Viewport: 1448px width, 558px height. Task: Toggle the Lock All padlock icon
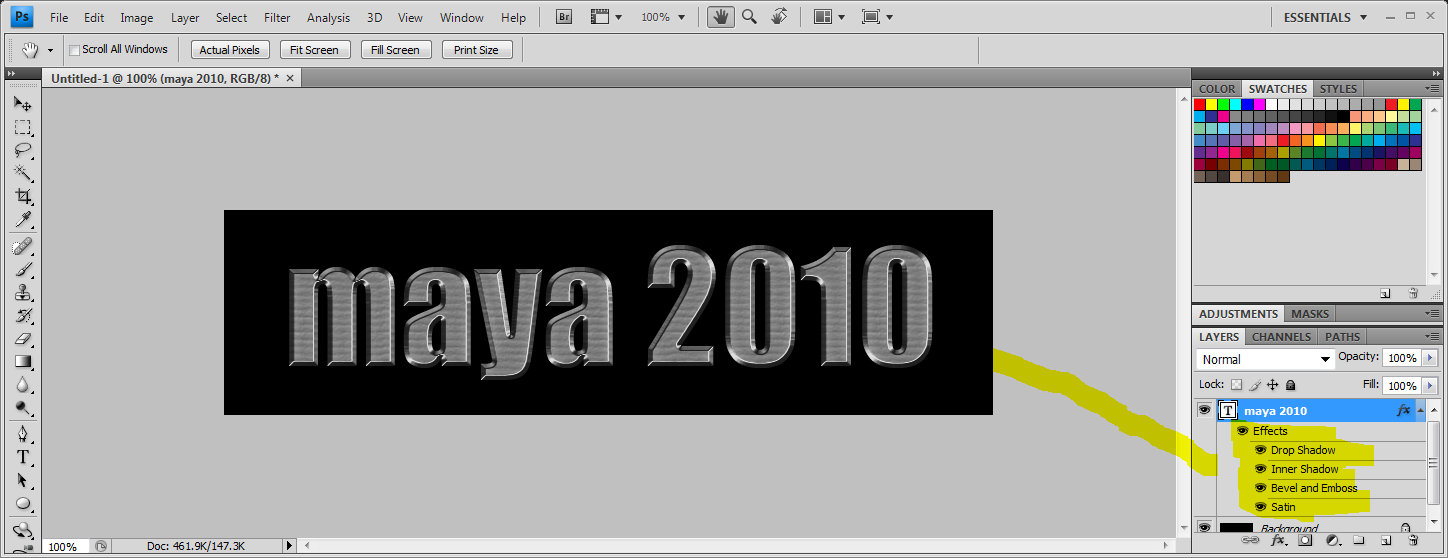(1291, 385)
